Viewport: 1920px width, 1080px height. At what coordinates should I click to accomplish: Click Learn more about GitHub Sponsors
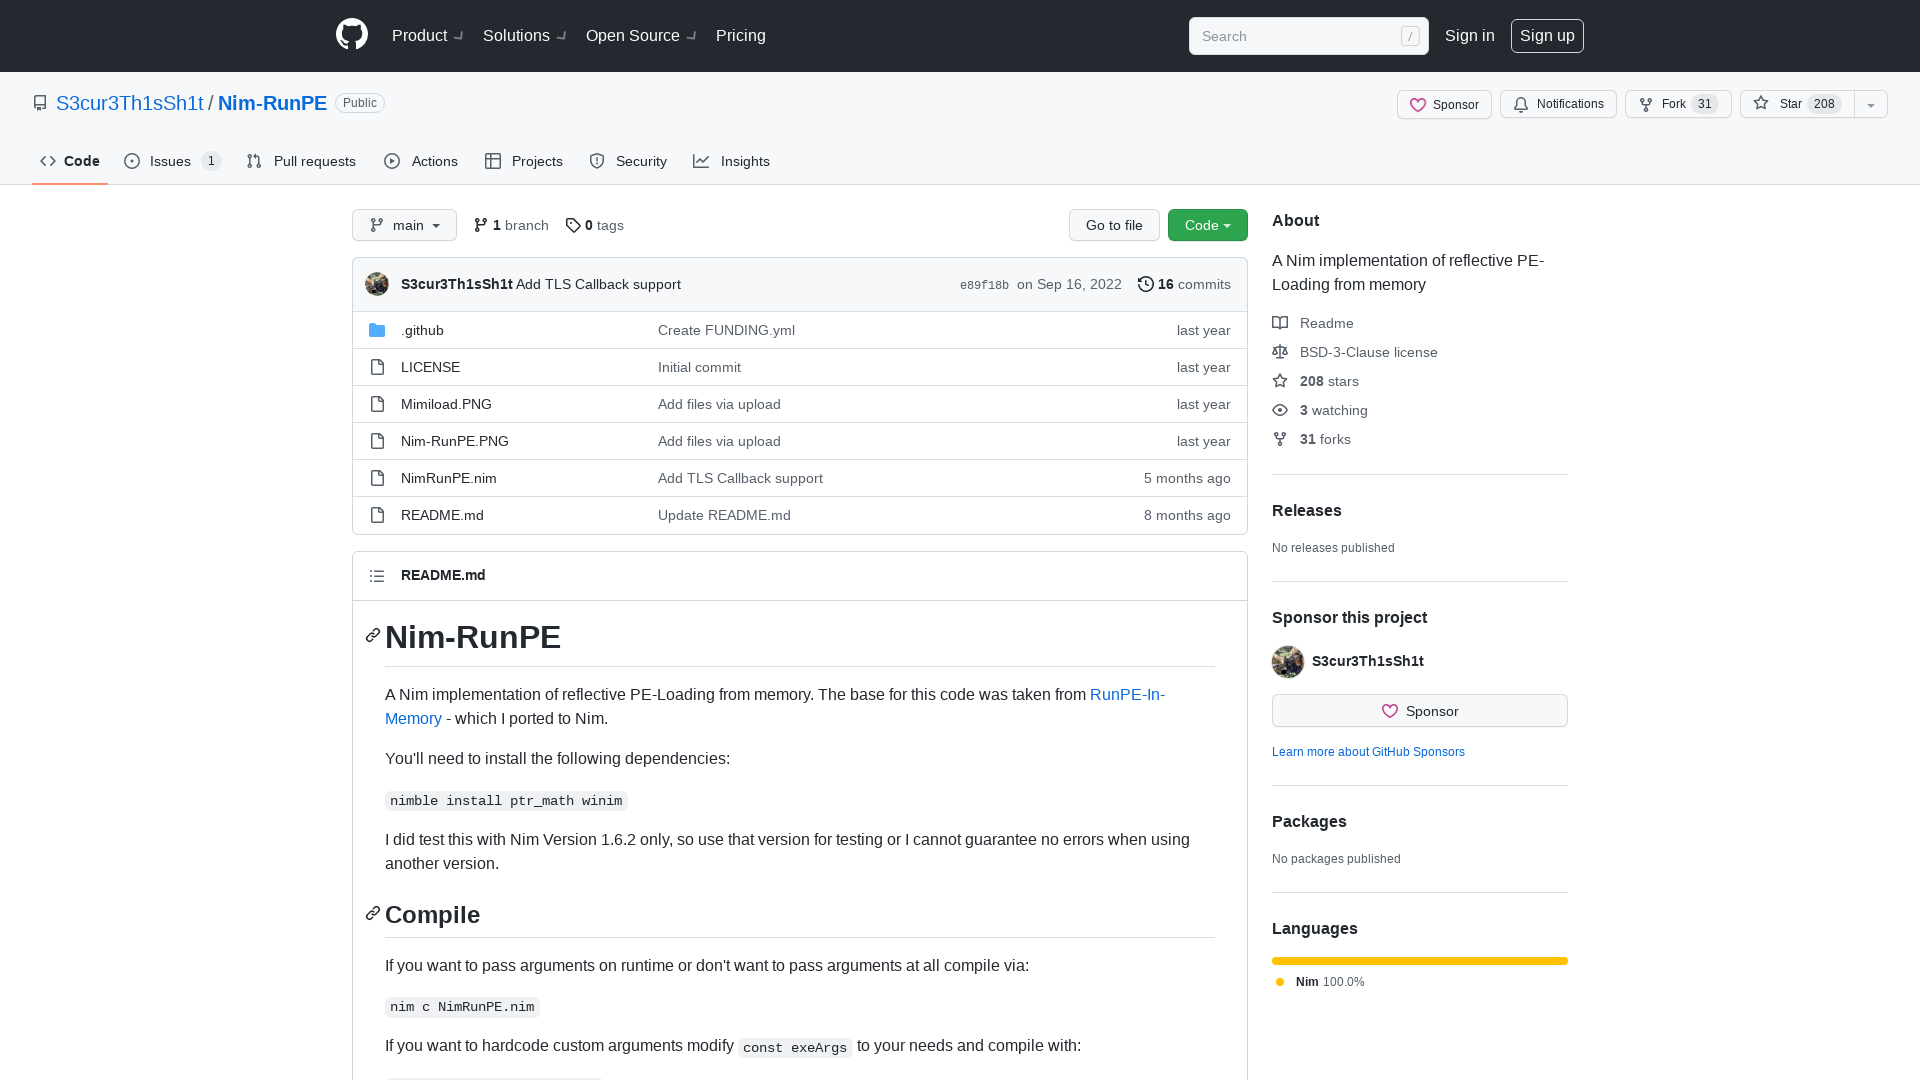tap(1368, 752)
